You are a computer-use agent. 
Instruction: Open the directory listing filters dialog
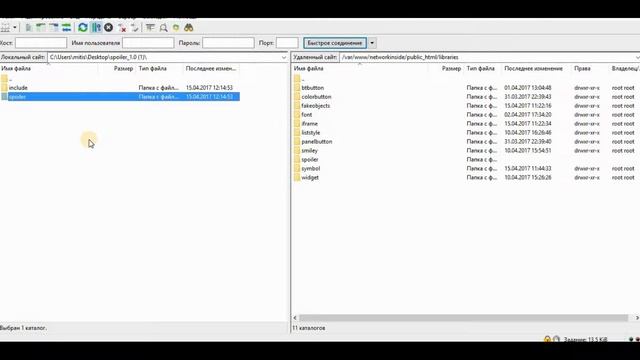tap(150, 28)
